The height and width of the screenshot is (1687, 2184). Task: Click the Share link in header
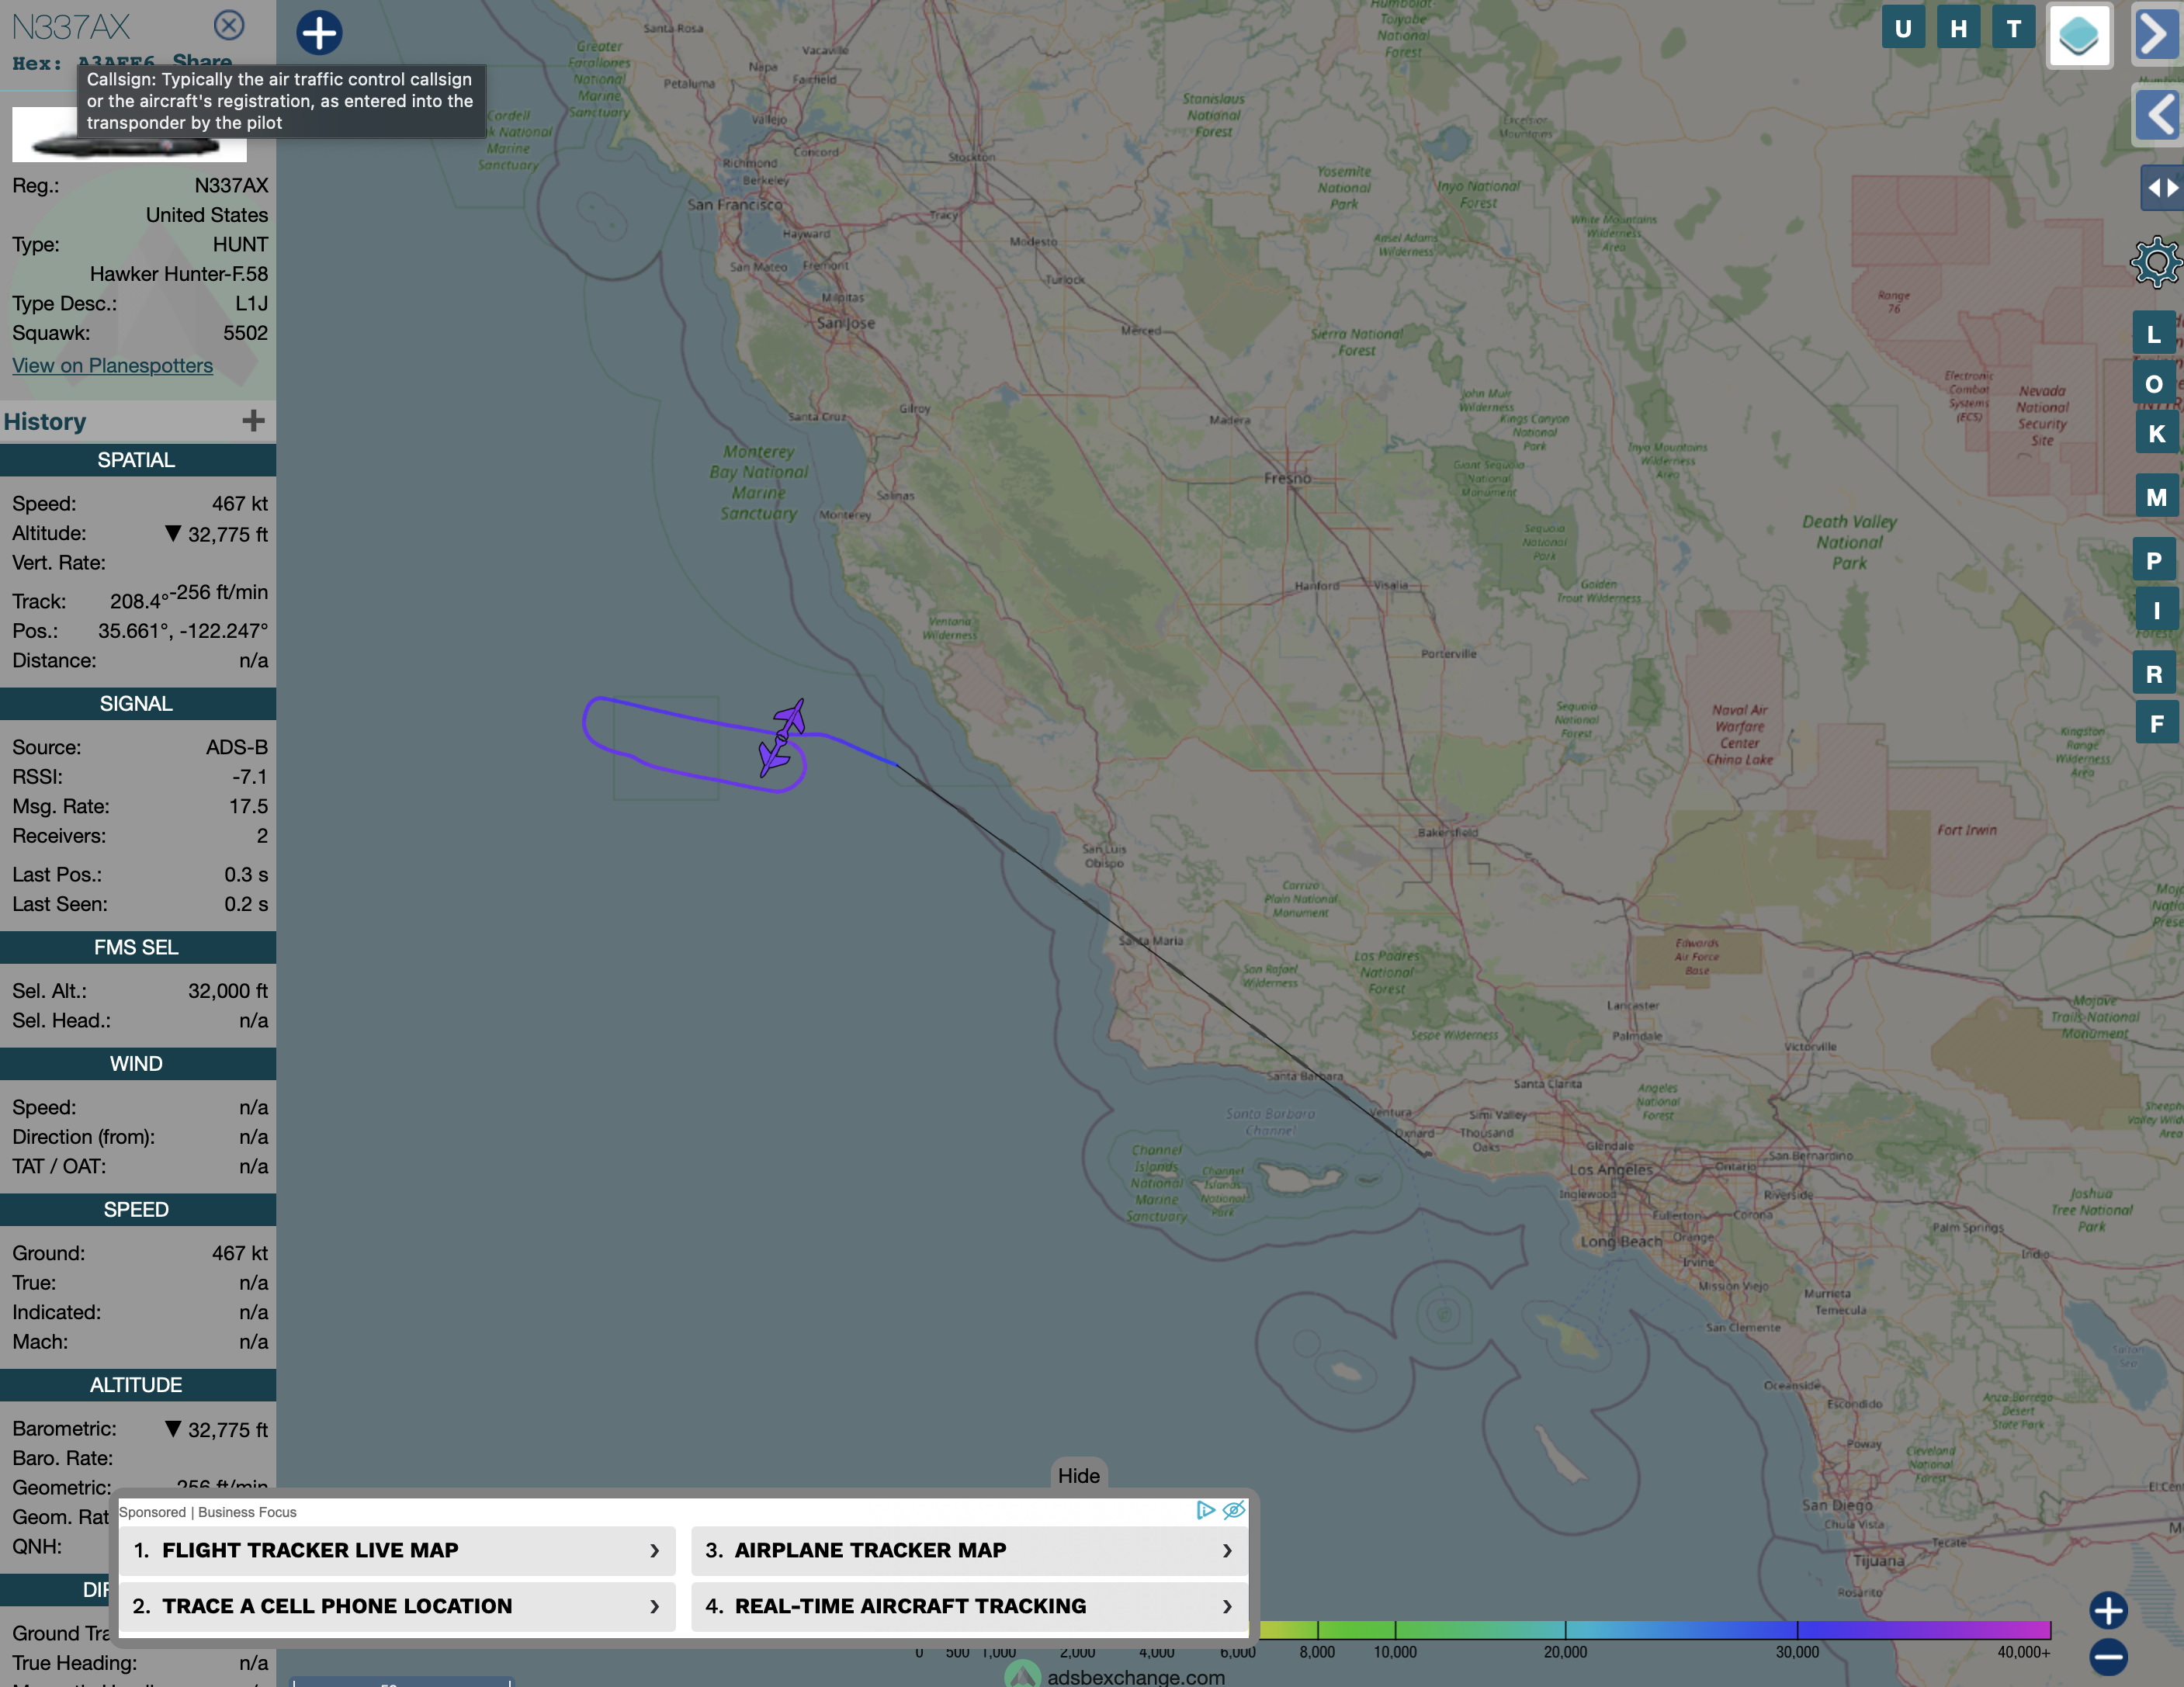pos(202,61)
